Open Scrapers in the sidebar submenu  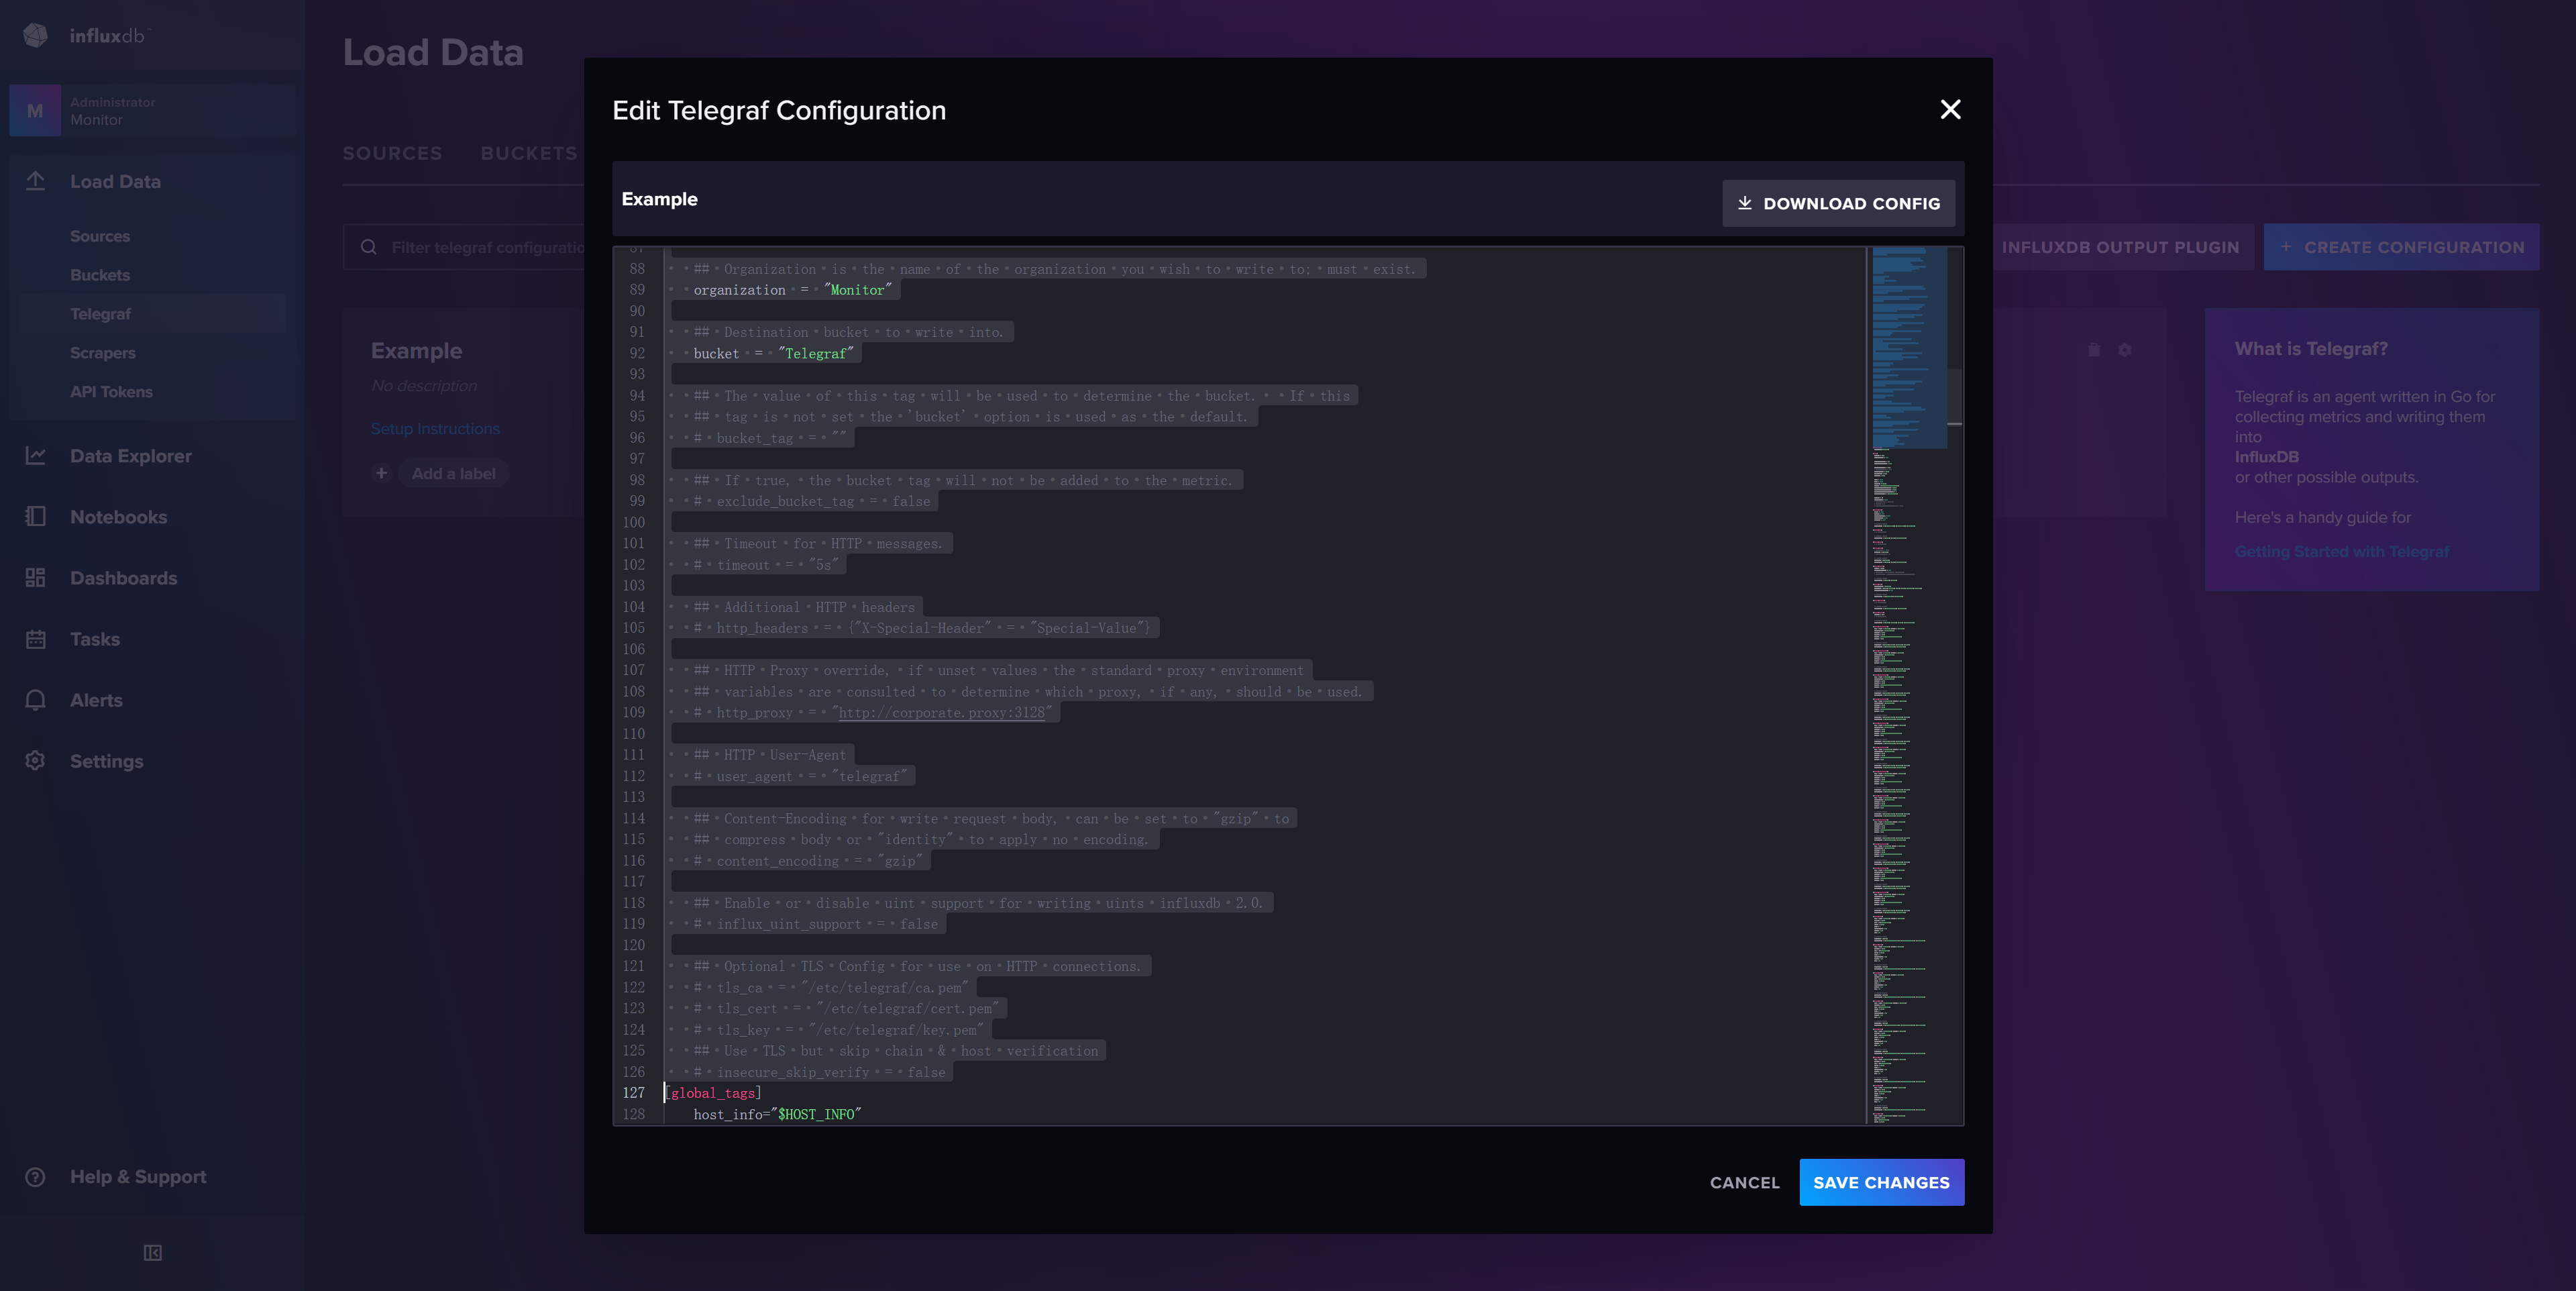coord(102,353)
